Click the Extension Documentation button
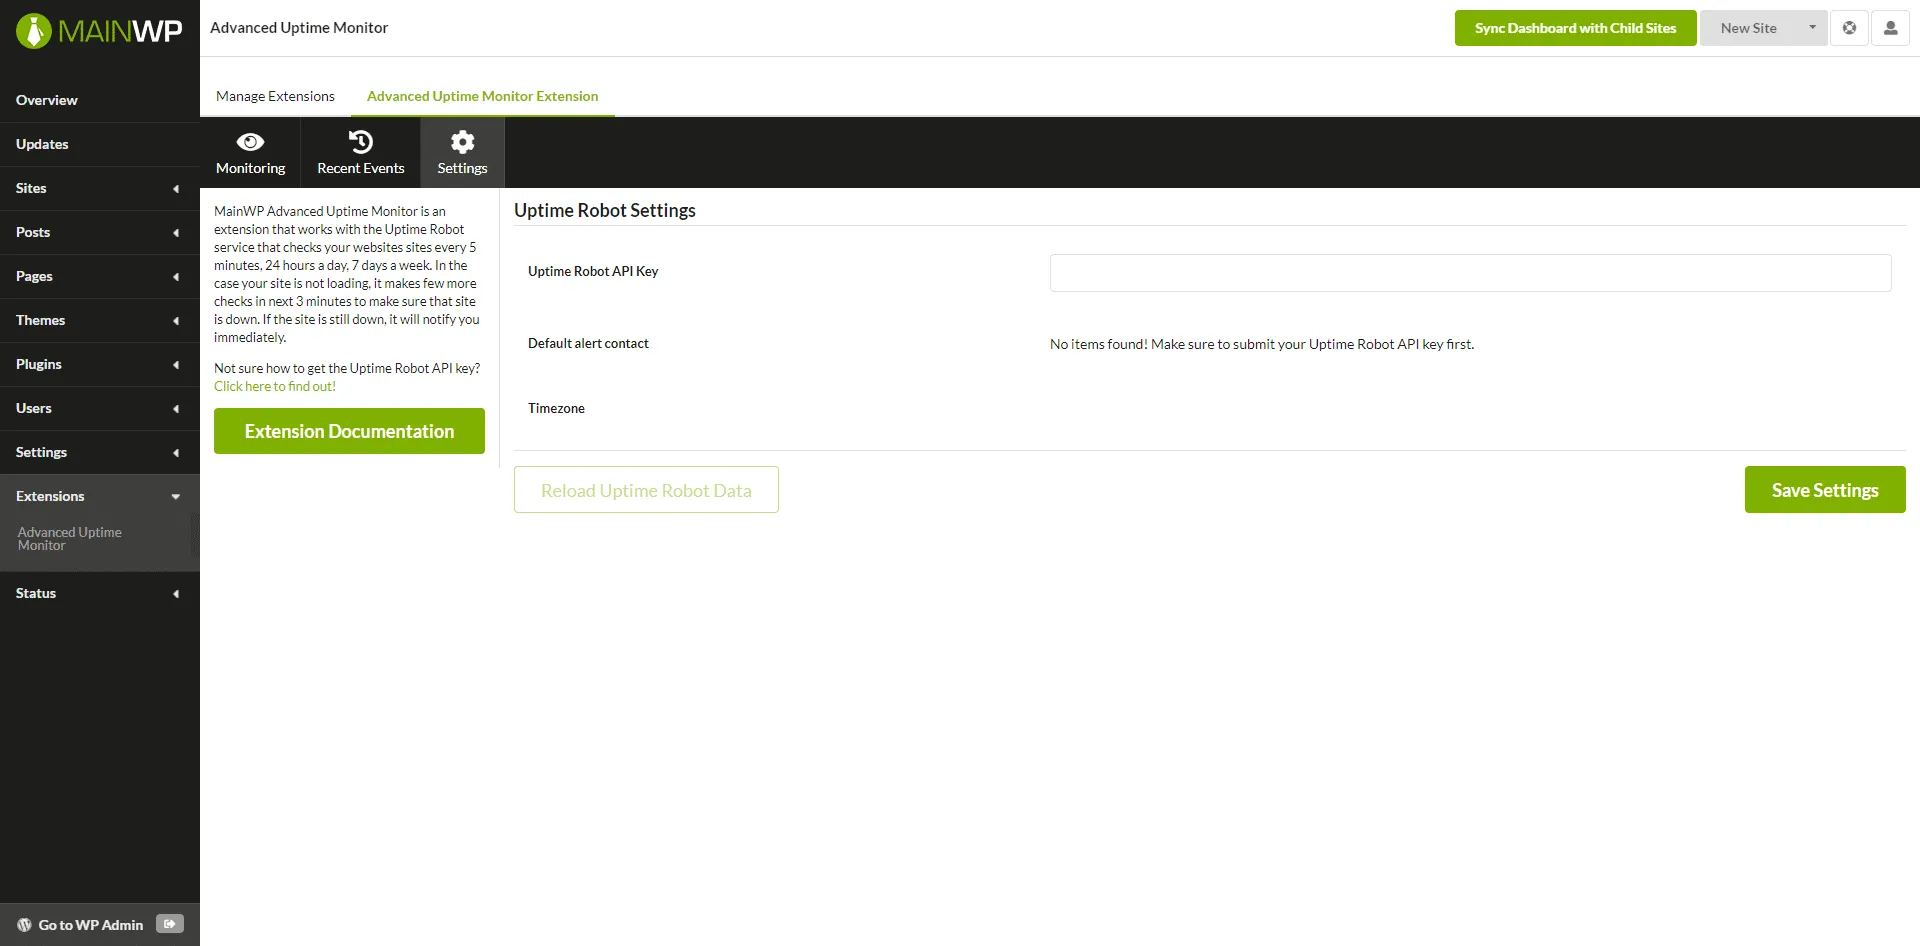This screenshot has width=1920, height=946. pyautogui.click(x=348, y=430)
